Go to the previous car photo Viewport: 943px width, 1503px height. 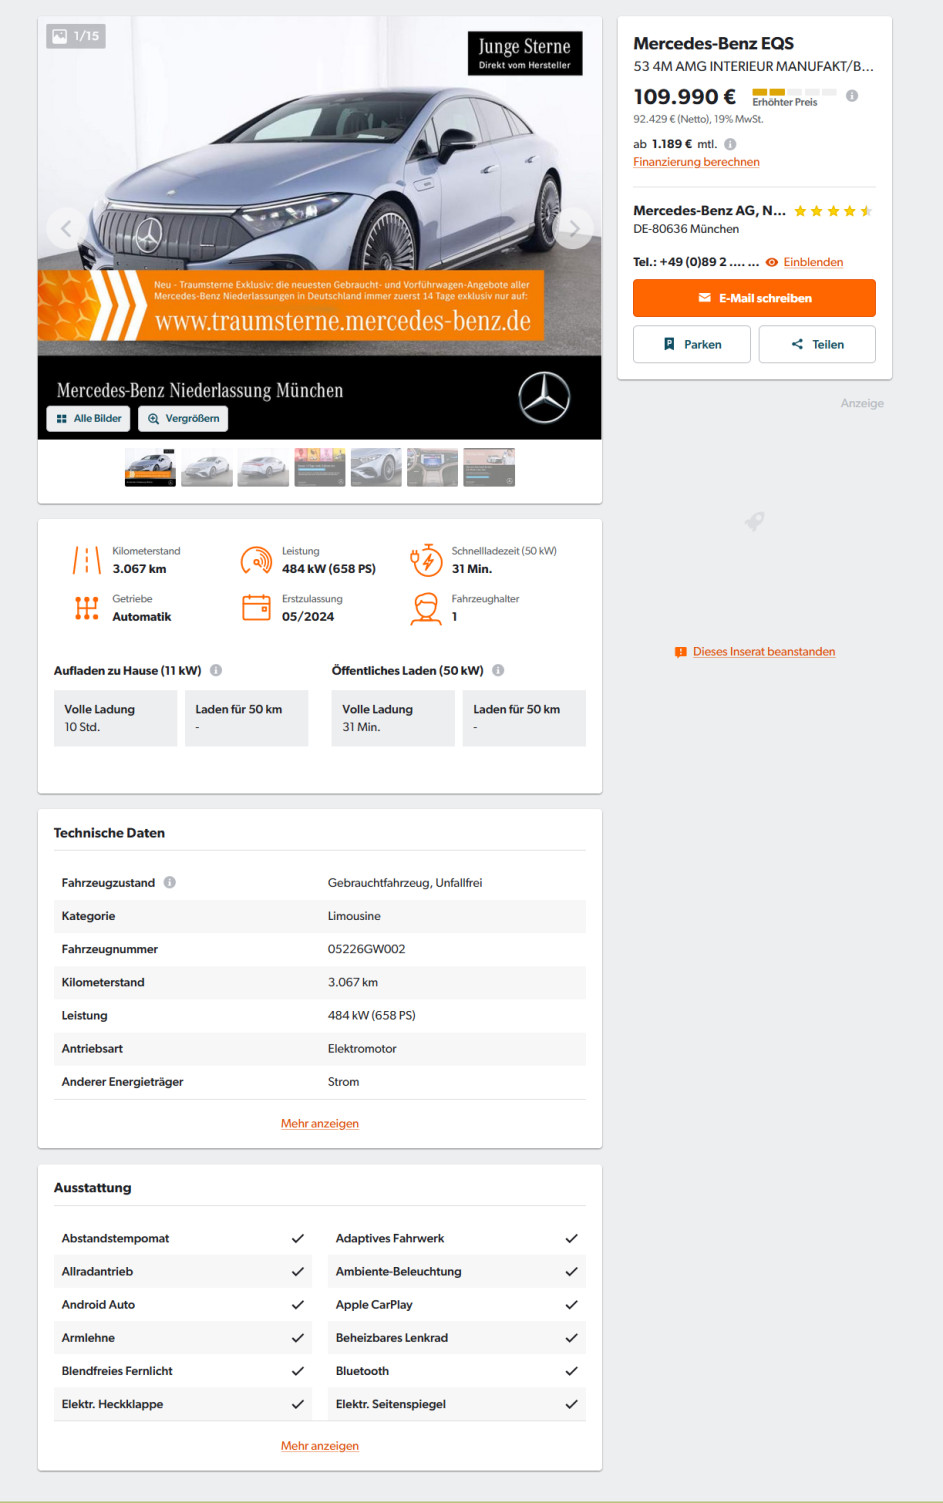tap(66, 229)
